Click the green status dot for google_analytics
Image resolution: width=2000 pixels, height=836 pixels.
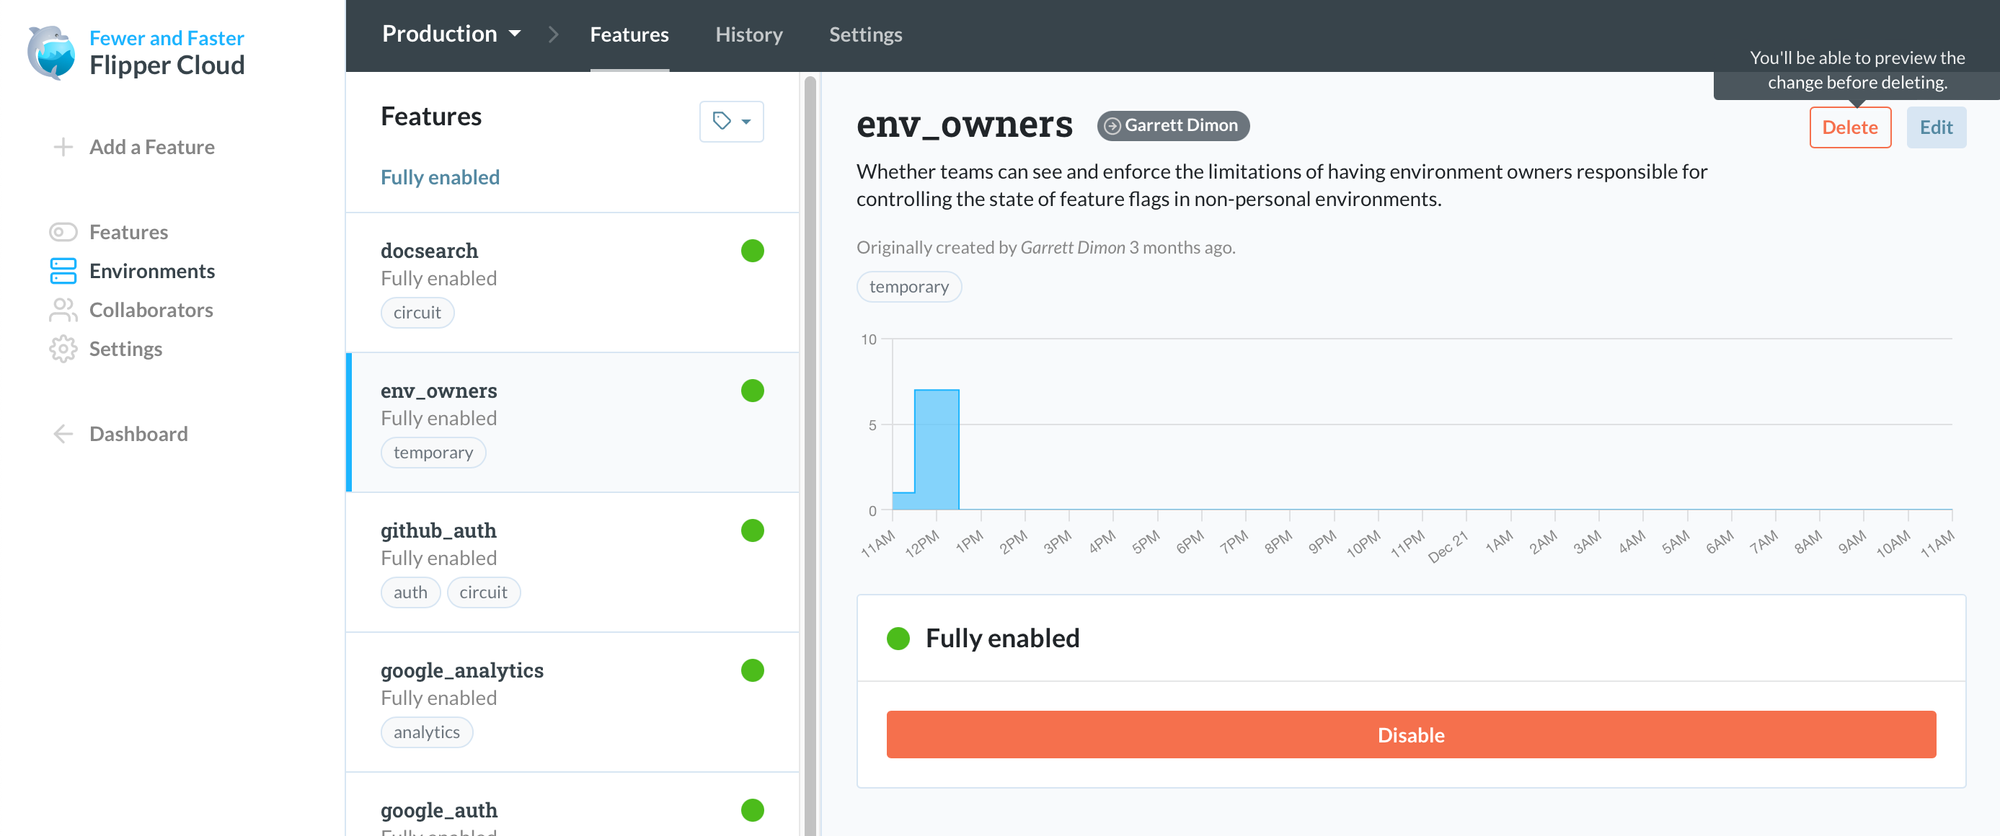point(753,671)
